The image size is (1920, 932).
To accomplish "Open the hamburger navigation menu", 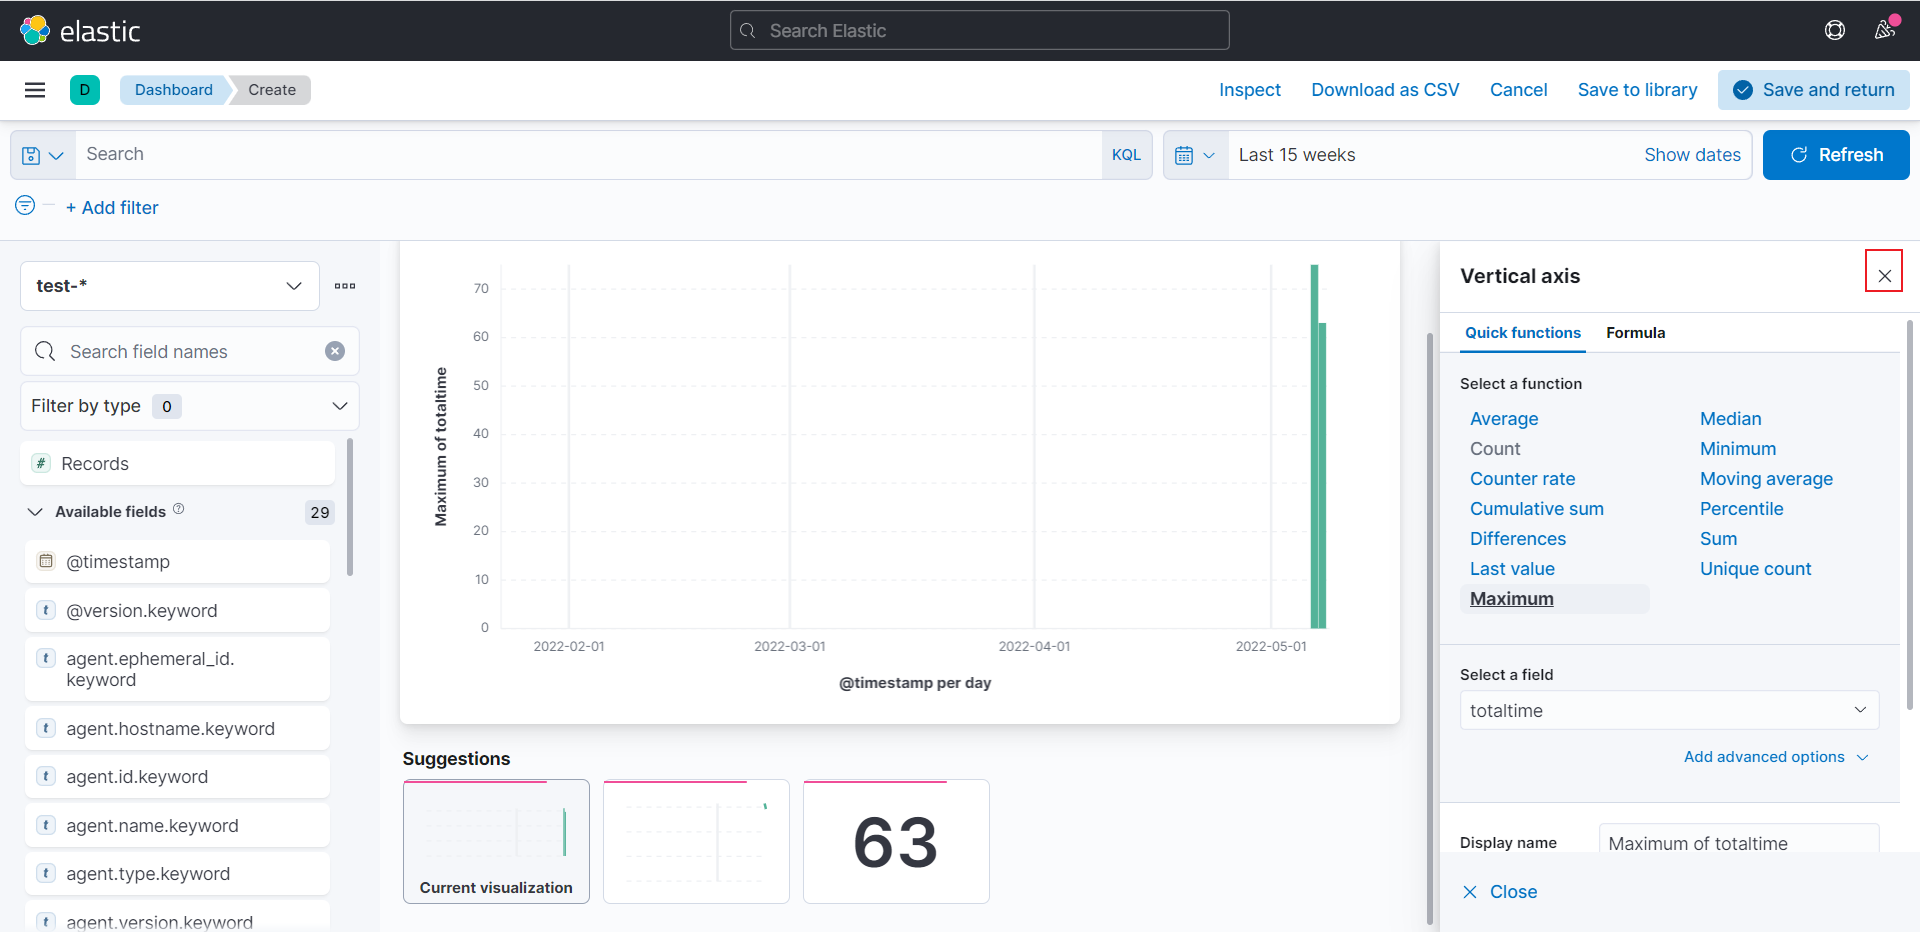I will (x=35, y=90).
